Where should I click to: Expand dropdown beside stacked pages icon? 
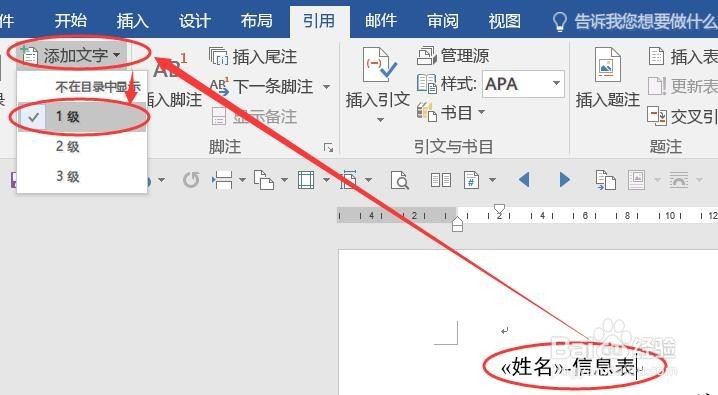[x=284, y=180]
